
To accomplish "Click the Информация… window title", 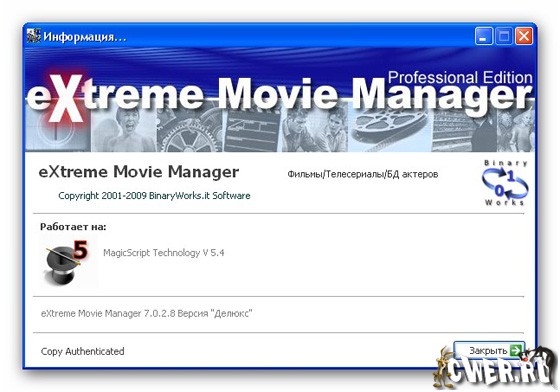I will (85, 37).
